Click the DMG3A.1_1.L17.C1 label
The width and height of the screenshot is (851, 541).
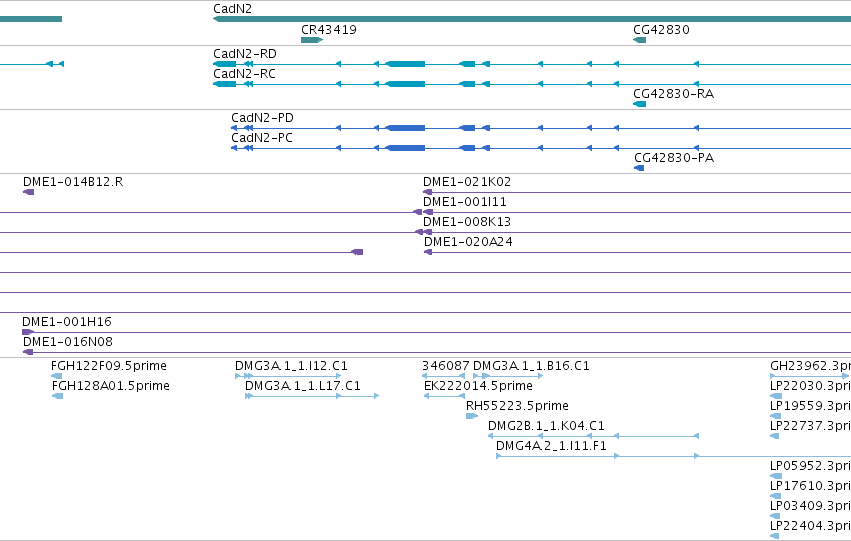pyautogui.click(x=303, y=386)
